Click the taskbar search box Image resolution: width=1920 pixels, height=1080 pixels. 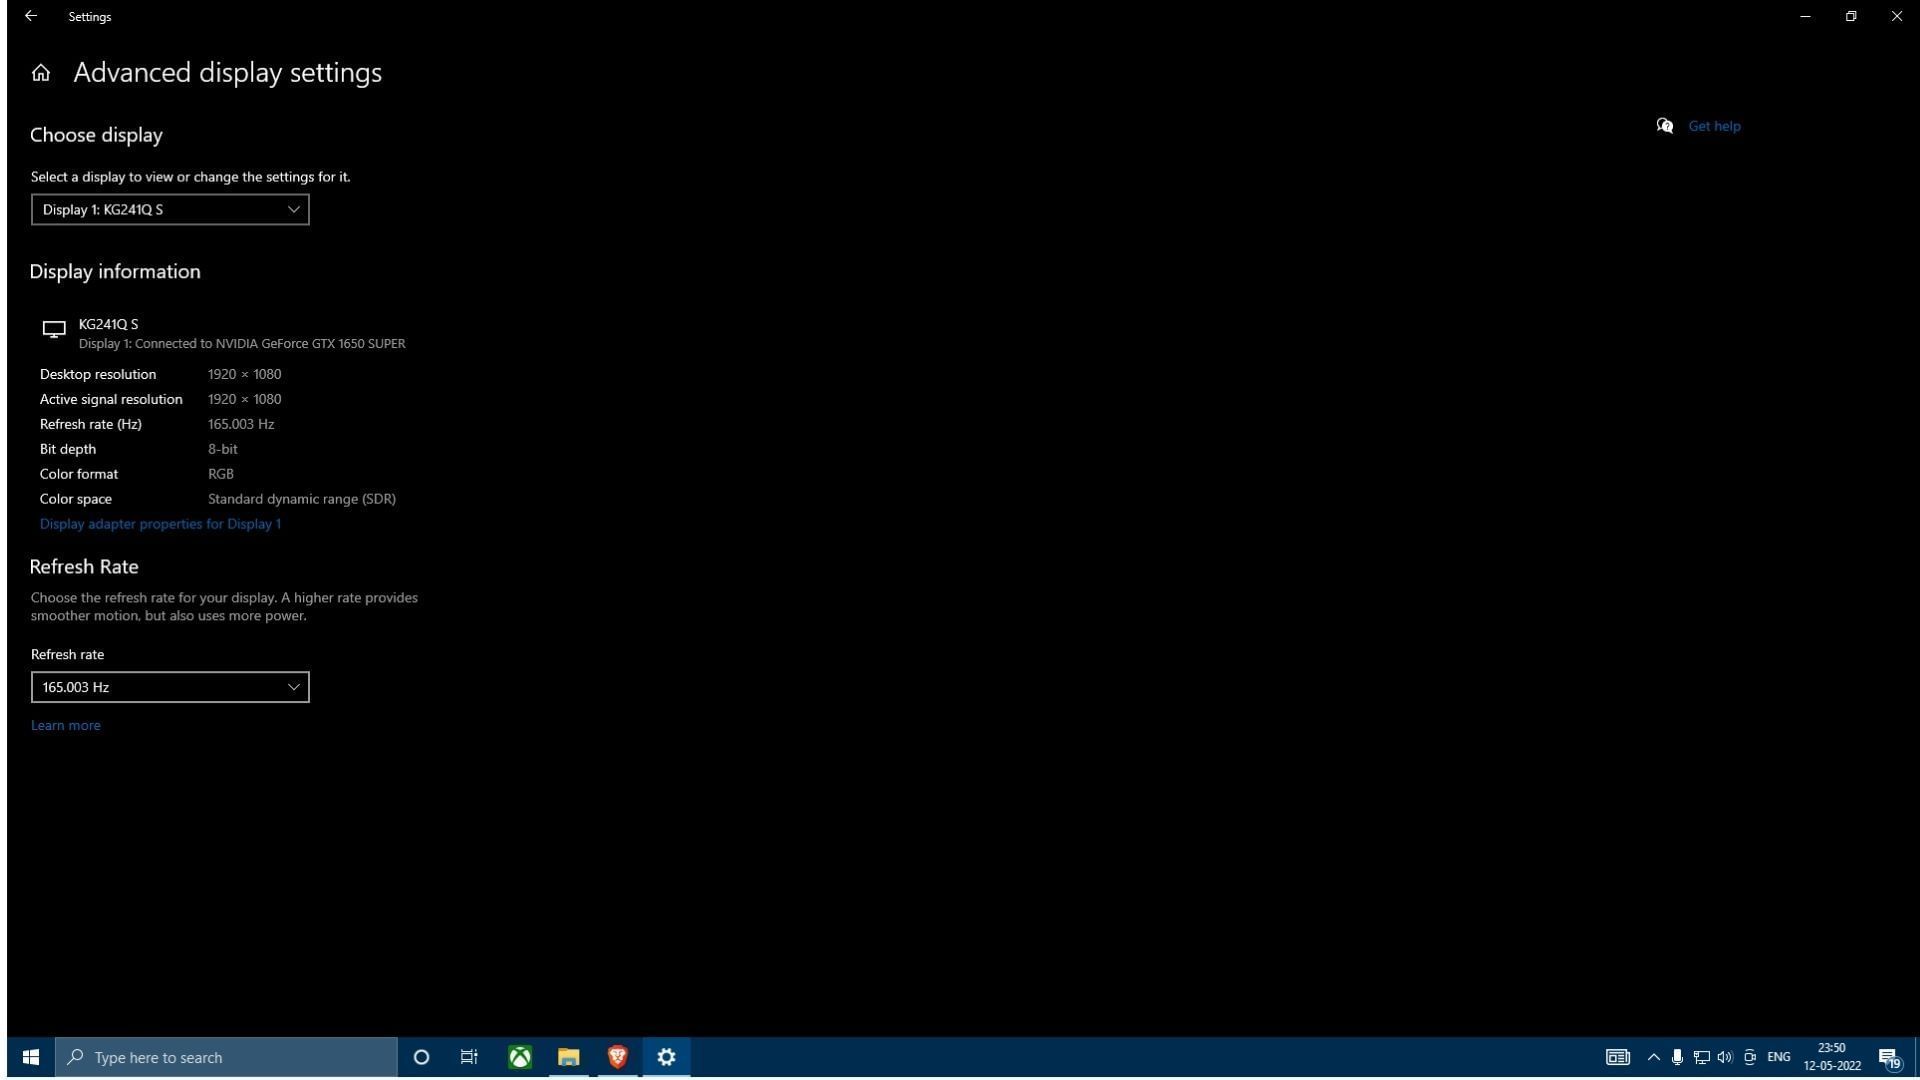[225, 1057]
